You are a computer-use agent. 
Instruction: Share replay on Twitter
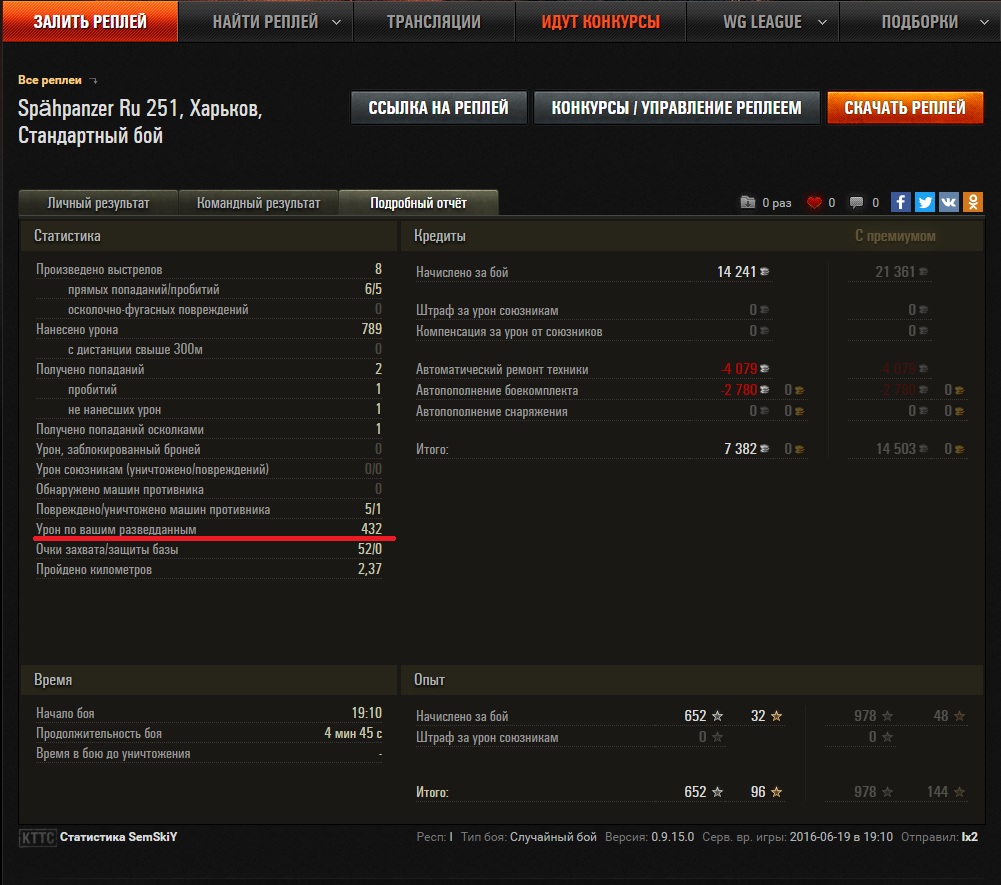(x=924, y=202)
